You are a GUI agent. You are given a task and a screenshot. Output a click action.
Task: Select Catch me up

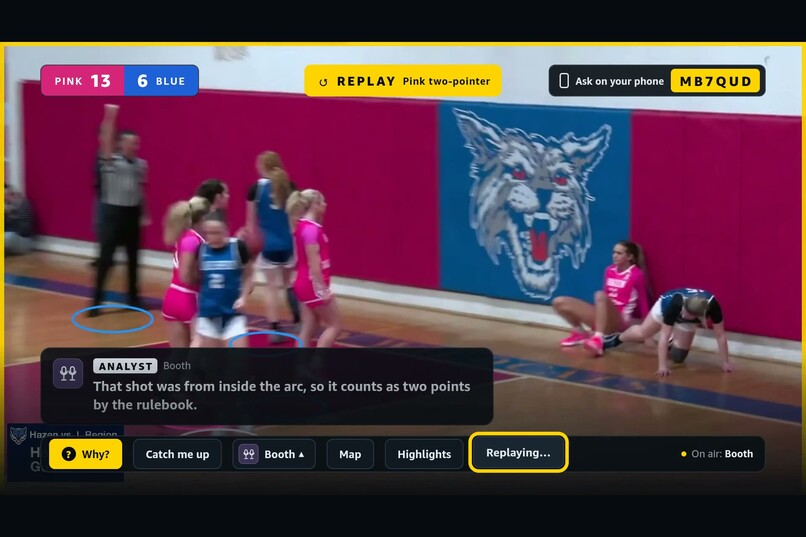point(177,454)
